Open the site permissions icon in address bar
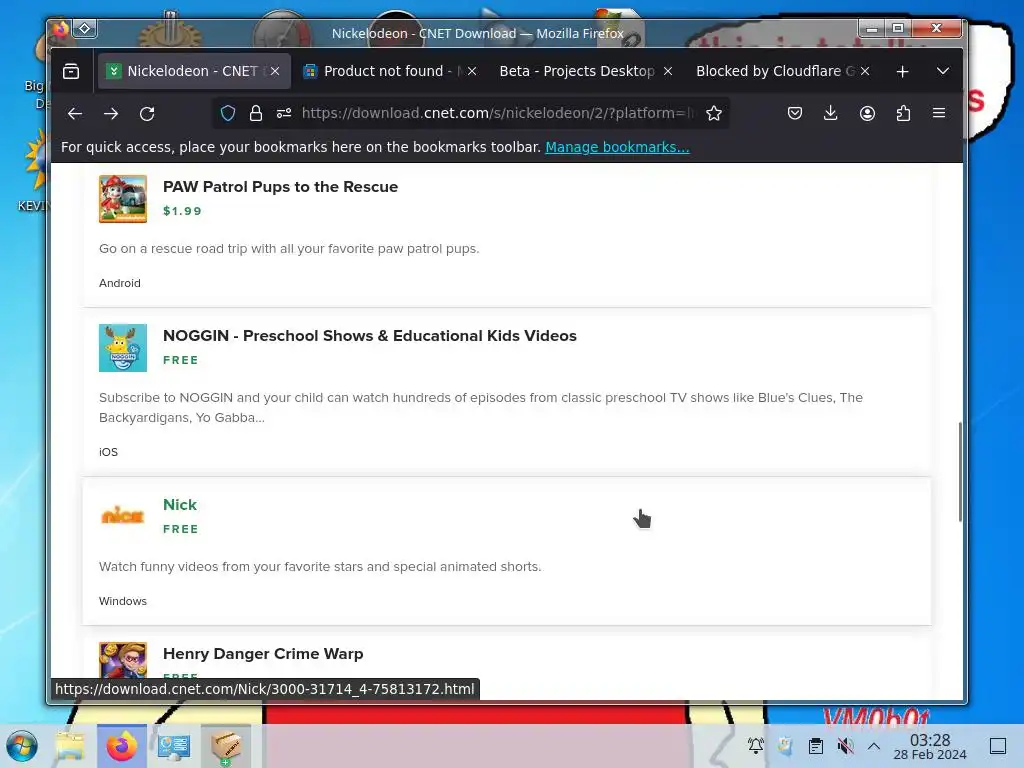 click(284, 114)
